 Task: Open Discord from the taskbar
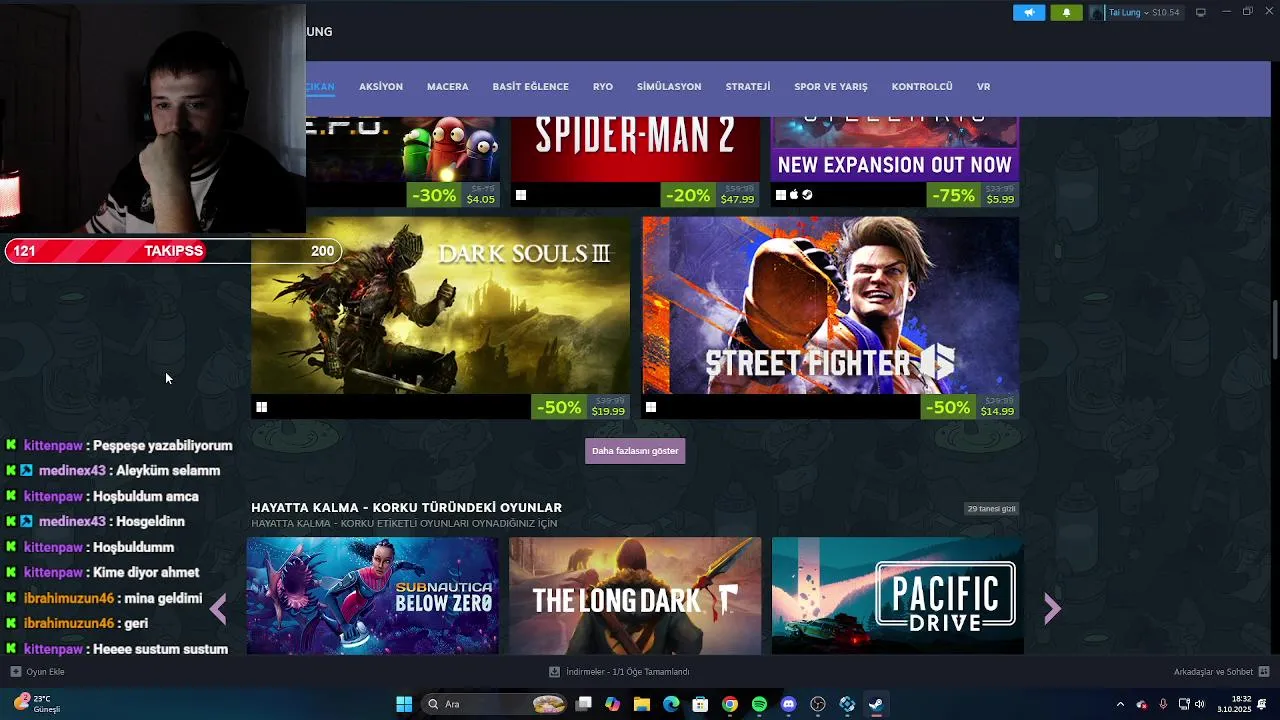(788, 704)
